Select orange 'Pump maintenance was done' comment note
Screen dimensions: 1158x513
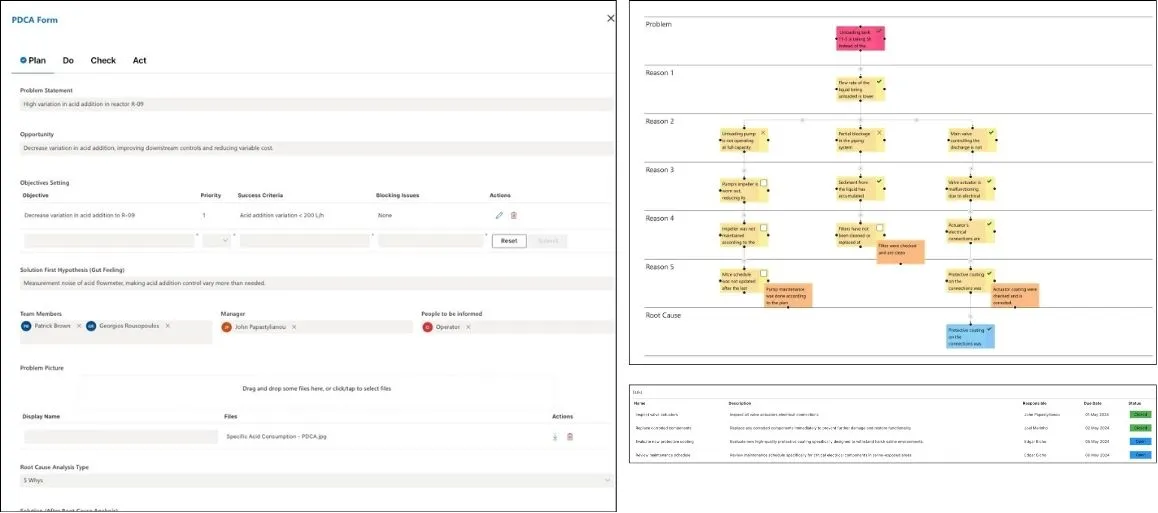coord(788,295)
